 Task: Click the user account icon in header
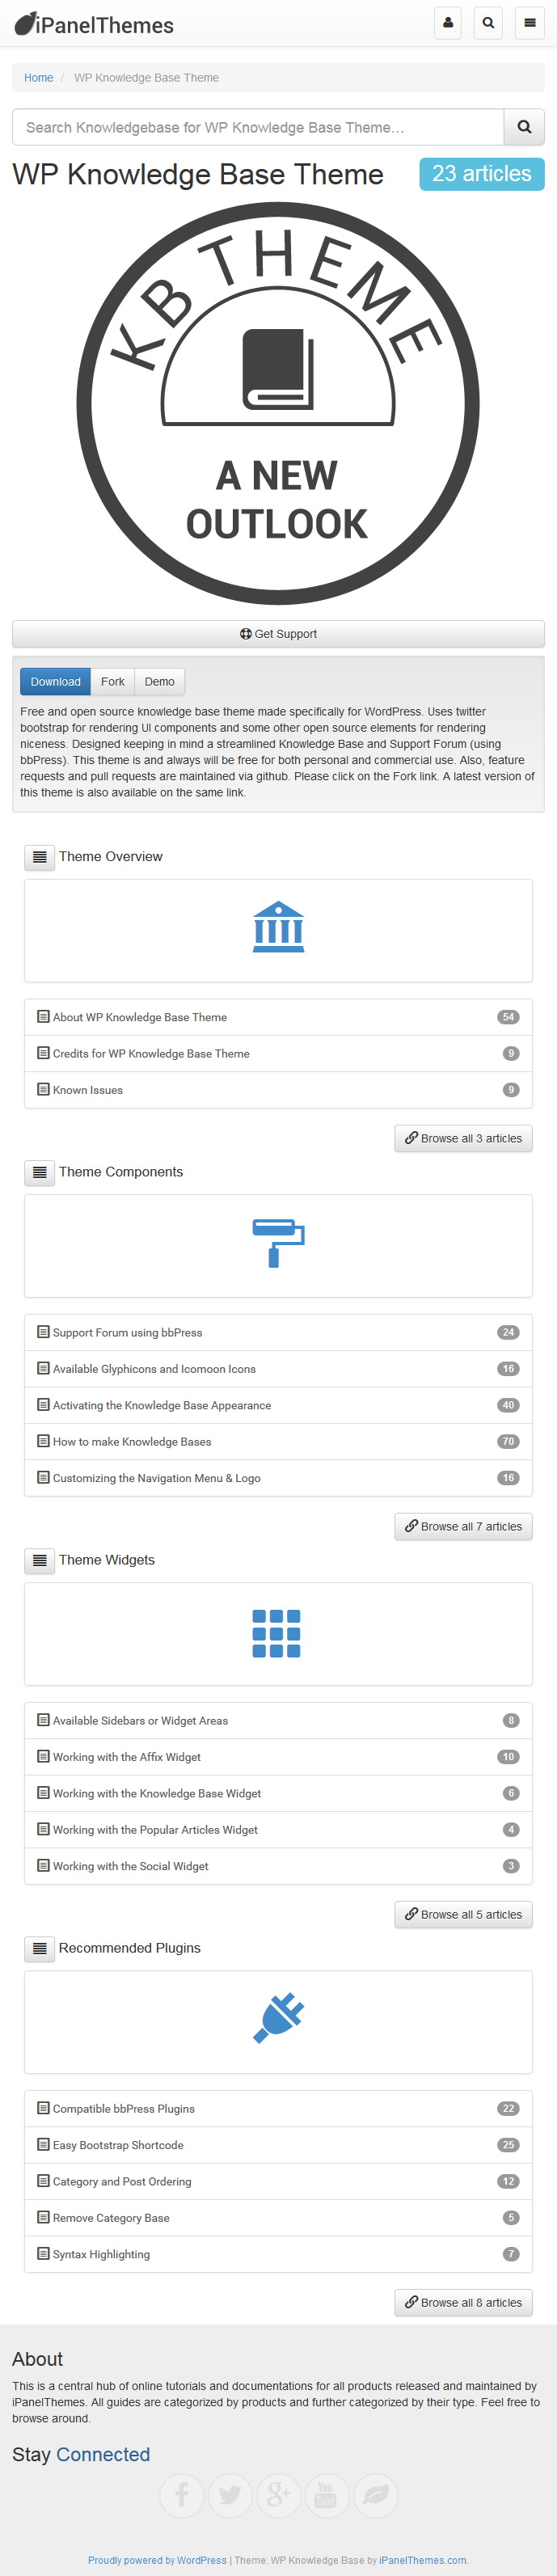point(448,23)
